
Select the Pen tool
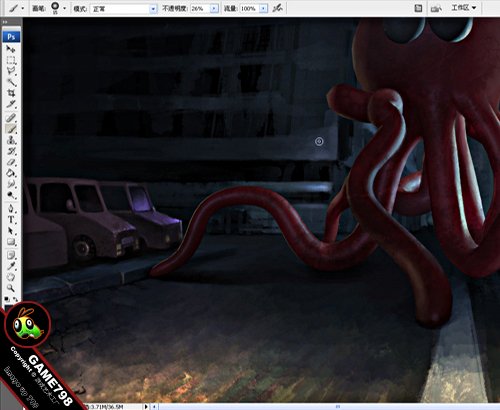pos(11,208)
